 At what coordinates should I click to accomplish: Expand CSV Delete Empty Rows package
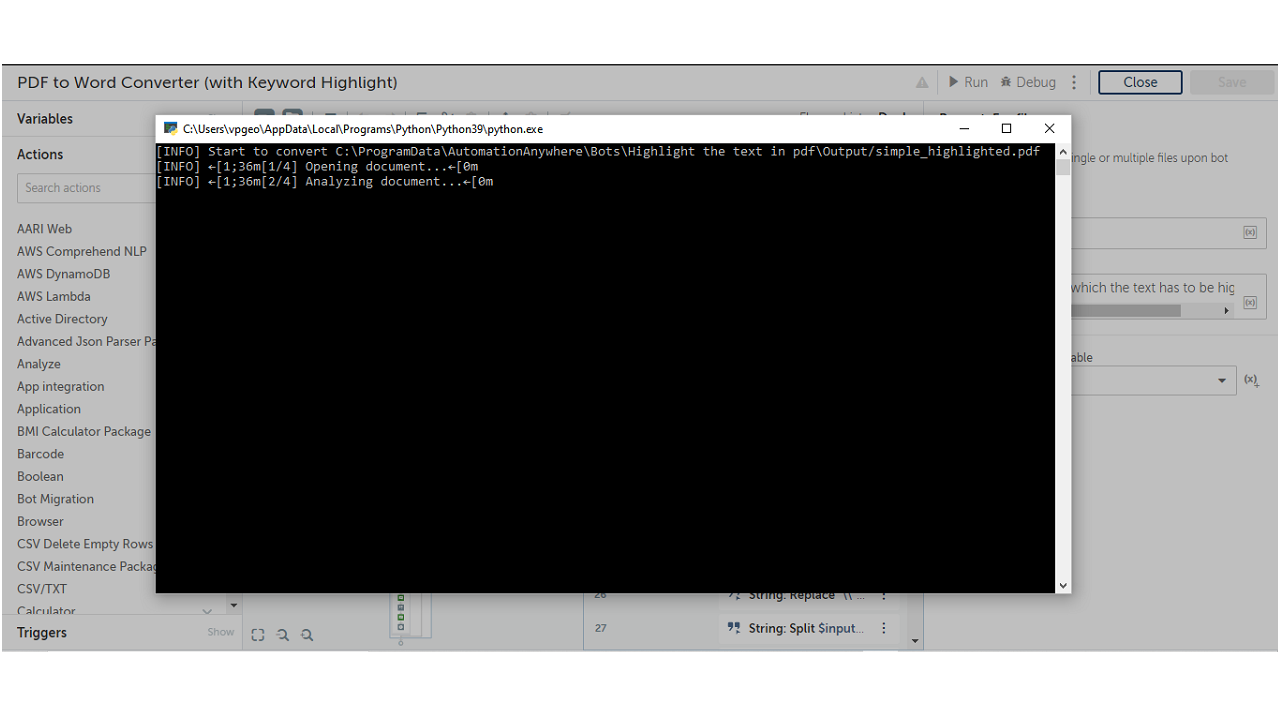[85, 544]
